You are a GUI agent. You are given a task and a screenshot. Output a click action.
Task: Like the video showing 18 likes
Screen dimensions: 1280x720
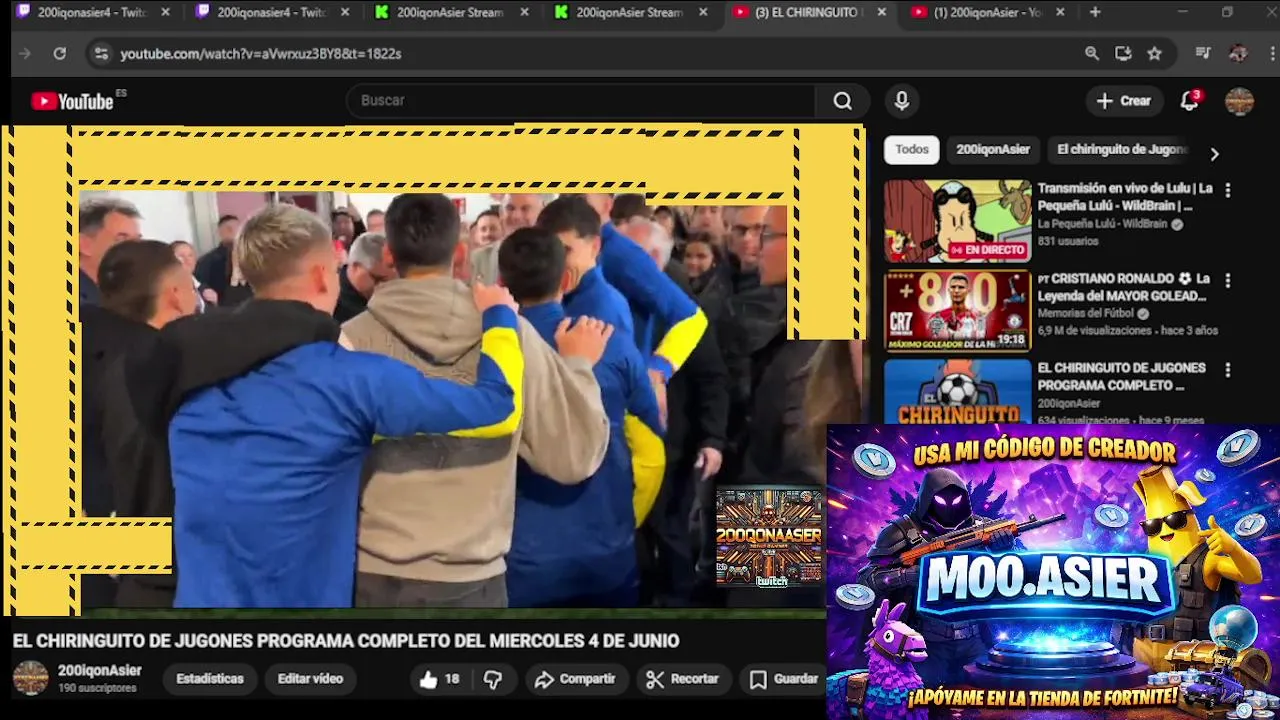[439, 679]
